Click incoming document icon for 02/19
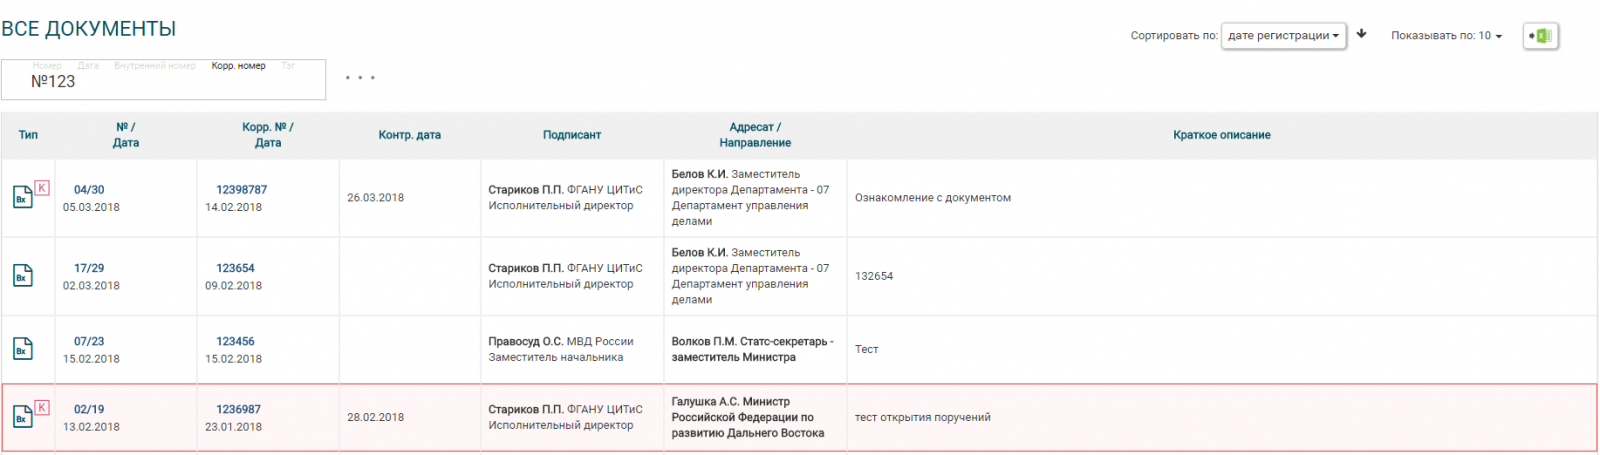Image resolution: width=1600 pixels, height=455 pixels. pyautogui.click(x=22, y=417)
